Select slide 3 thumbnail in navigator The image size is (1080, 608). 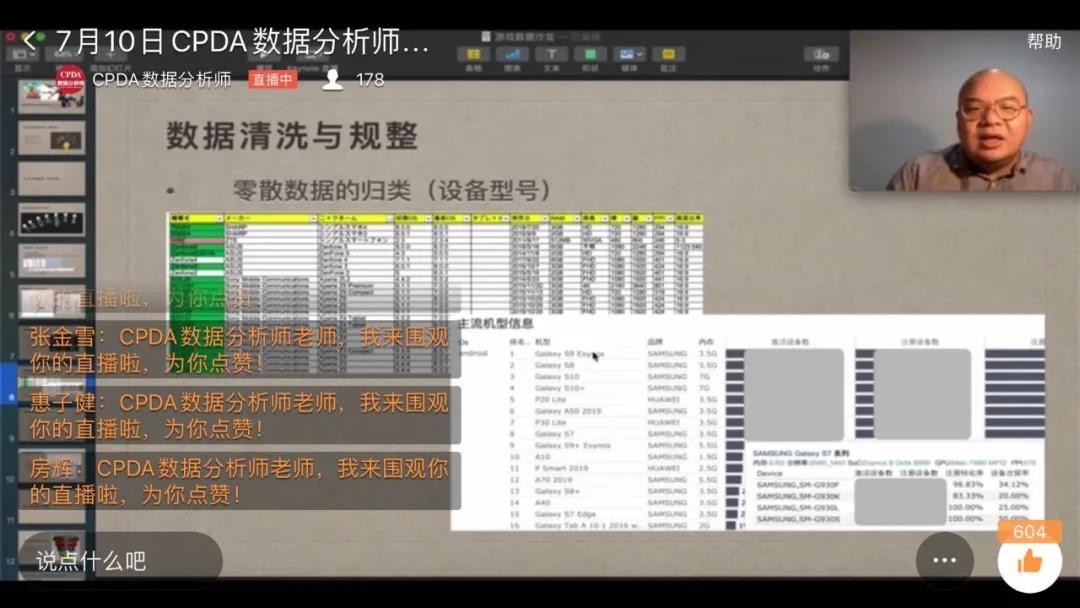52,179
